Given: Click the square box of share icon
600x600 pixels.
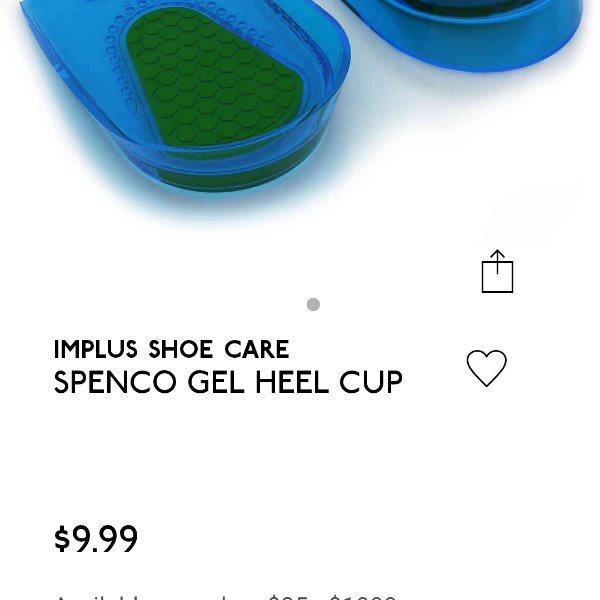Looking at the screenshot, I should (497, 277).
